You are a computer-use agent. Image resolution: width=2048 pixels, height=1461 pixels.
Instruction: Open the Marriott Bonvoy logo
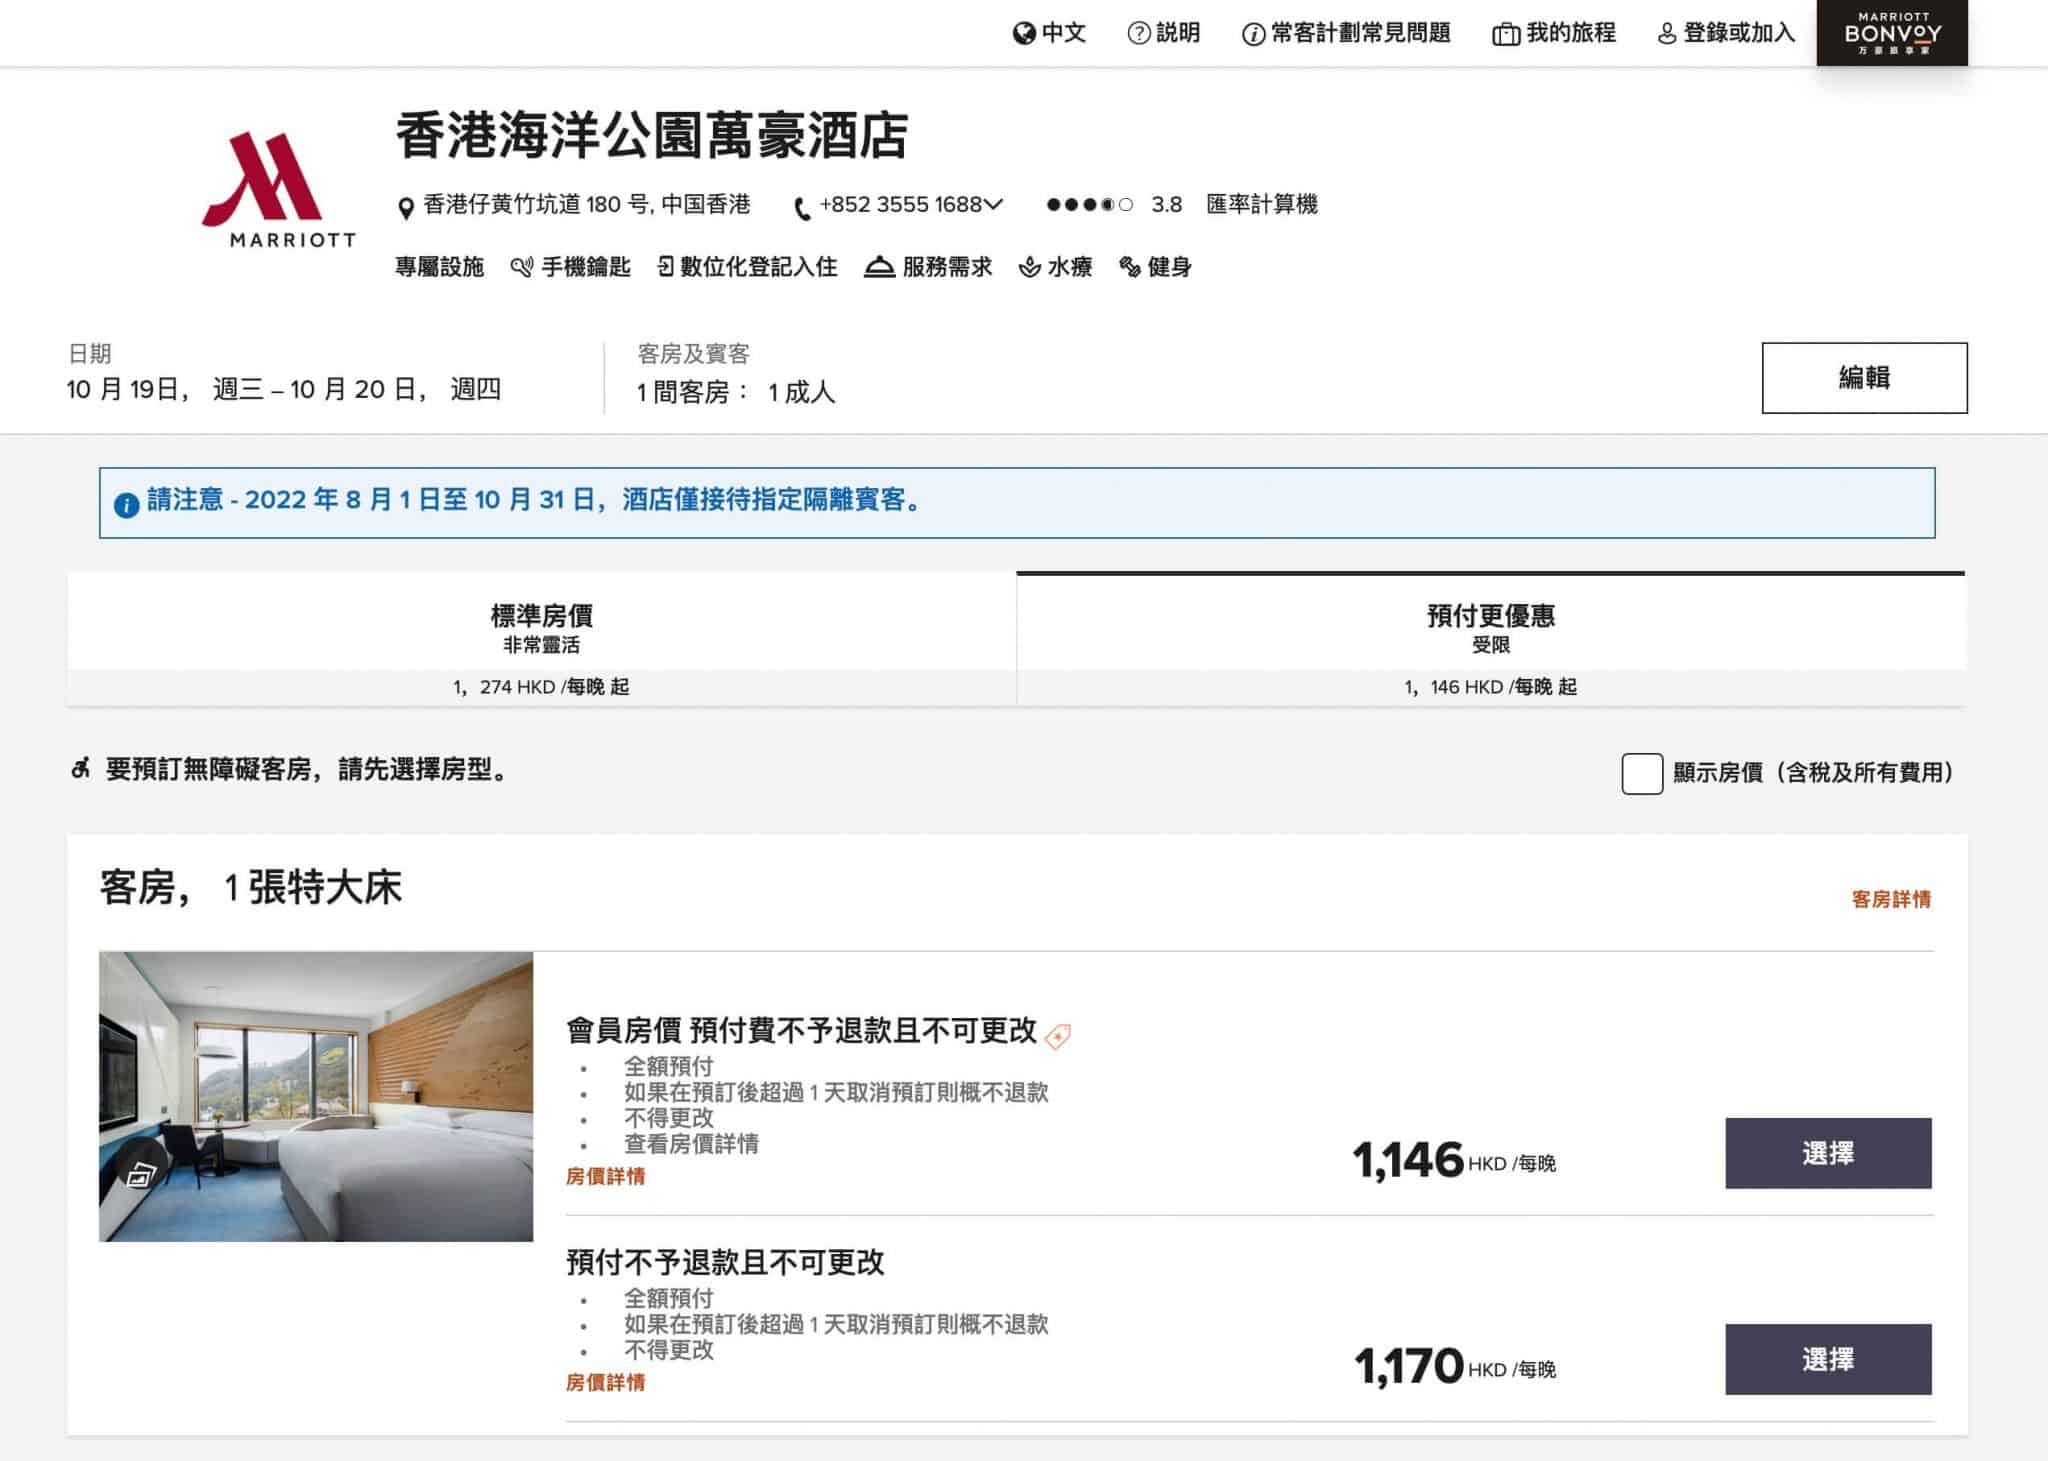(x=1892, y=33)
